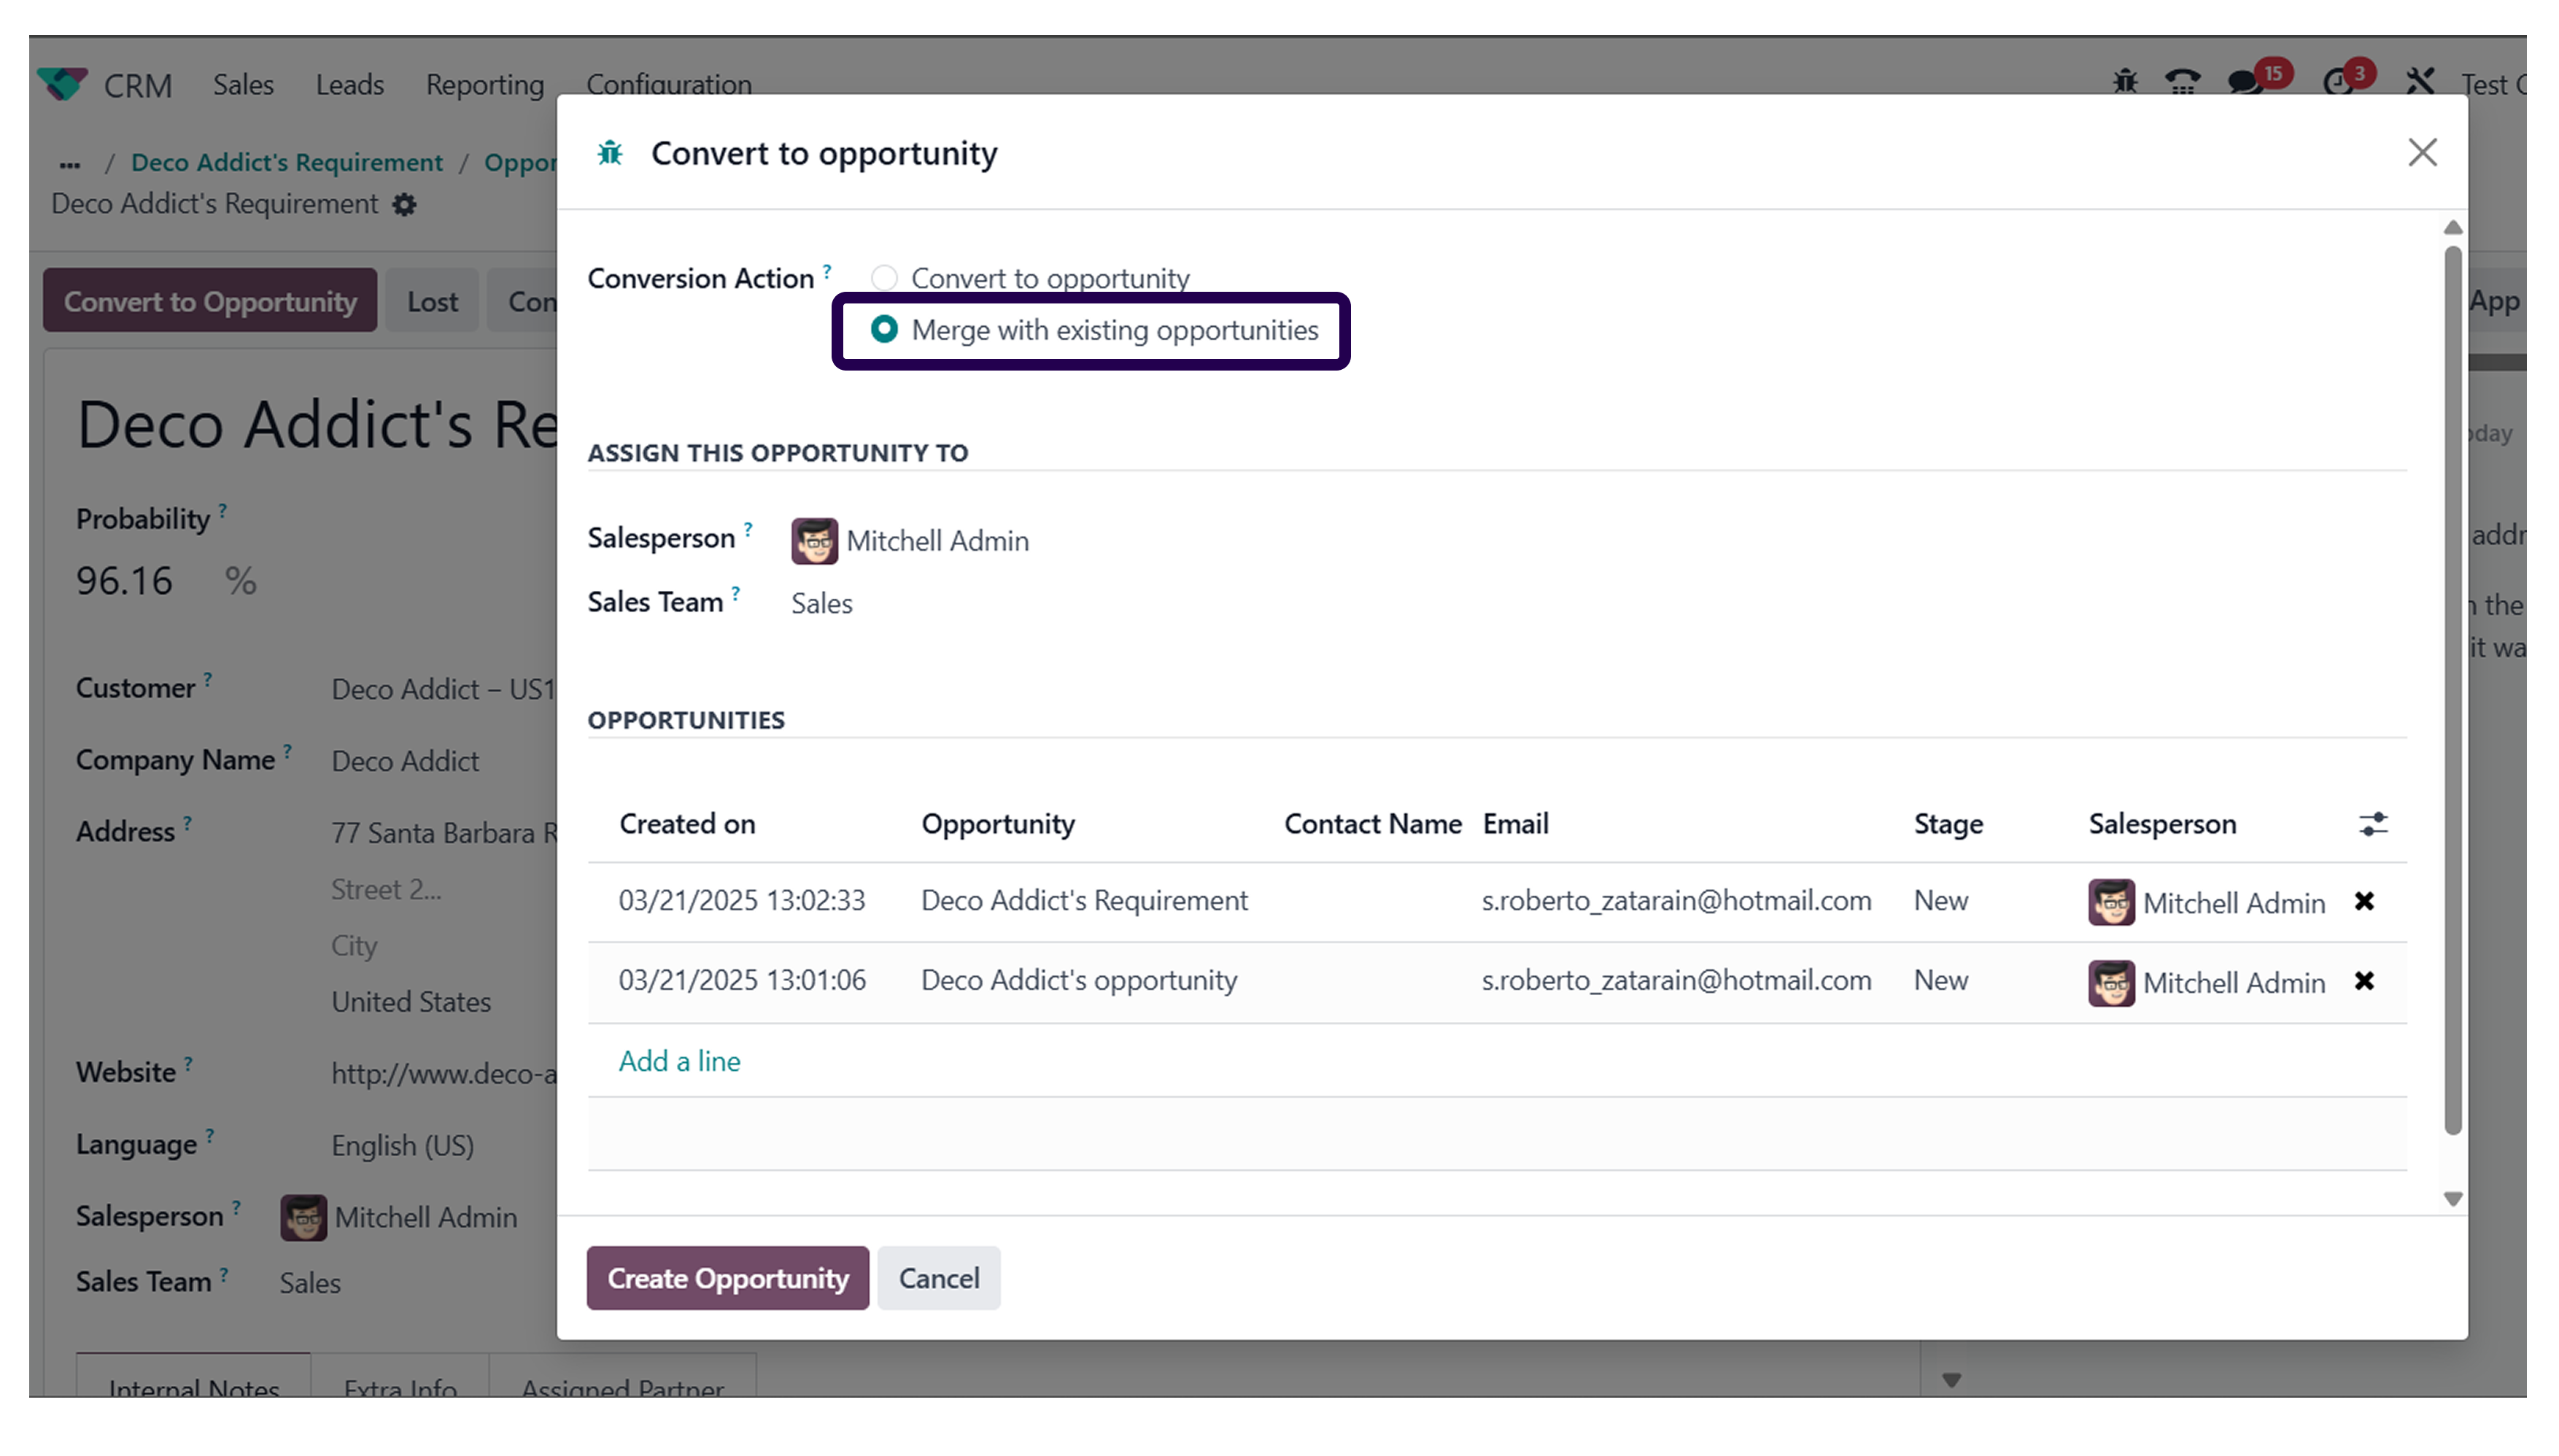Open the debug bug icon in top bar
This screenshot has width=2559, height=1456.
click(x=2125, y=82)
